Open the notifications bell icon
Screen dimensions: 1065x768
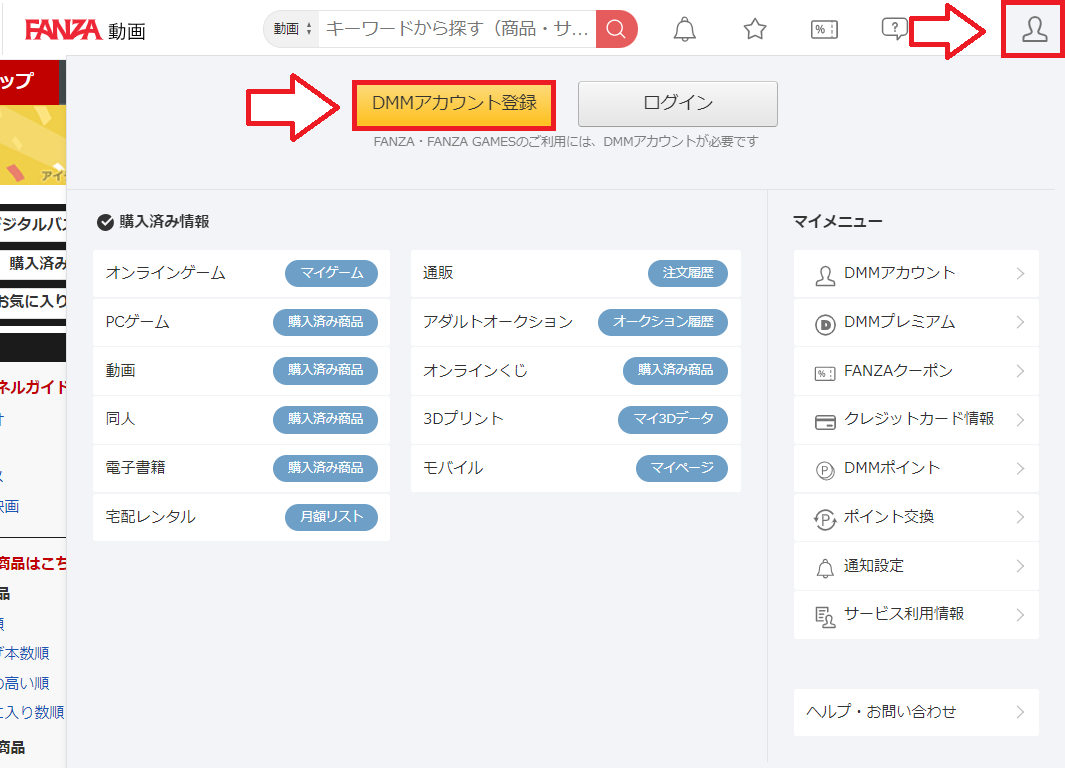click(685, 29)
